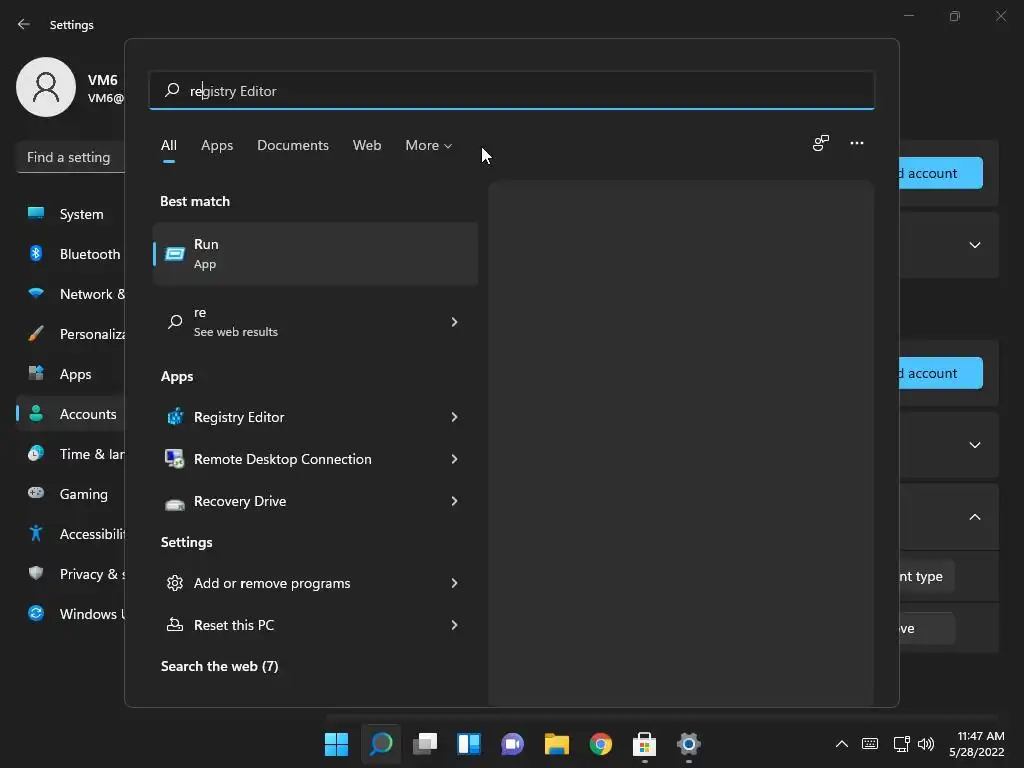This screenshot has height=768, width=1024.
Task: Open Network in Settings sidebar
Action: (71, 294)
